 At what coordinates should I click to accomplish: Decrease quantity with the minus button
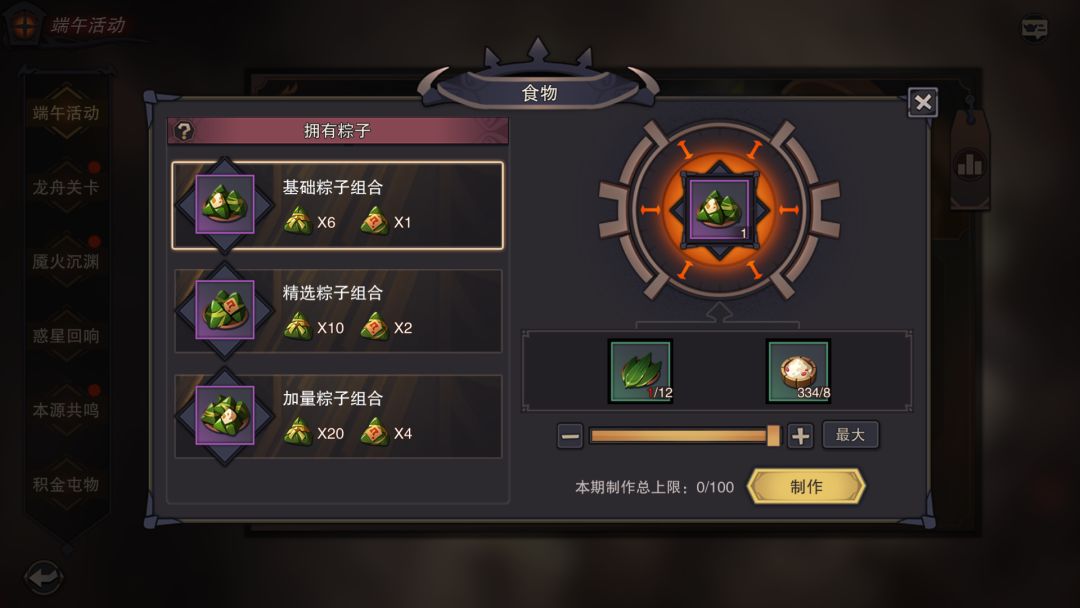(570, 436)
